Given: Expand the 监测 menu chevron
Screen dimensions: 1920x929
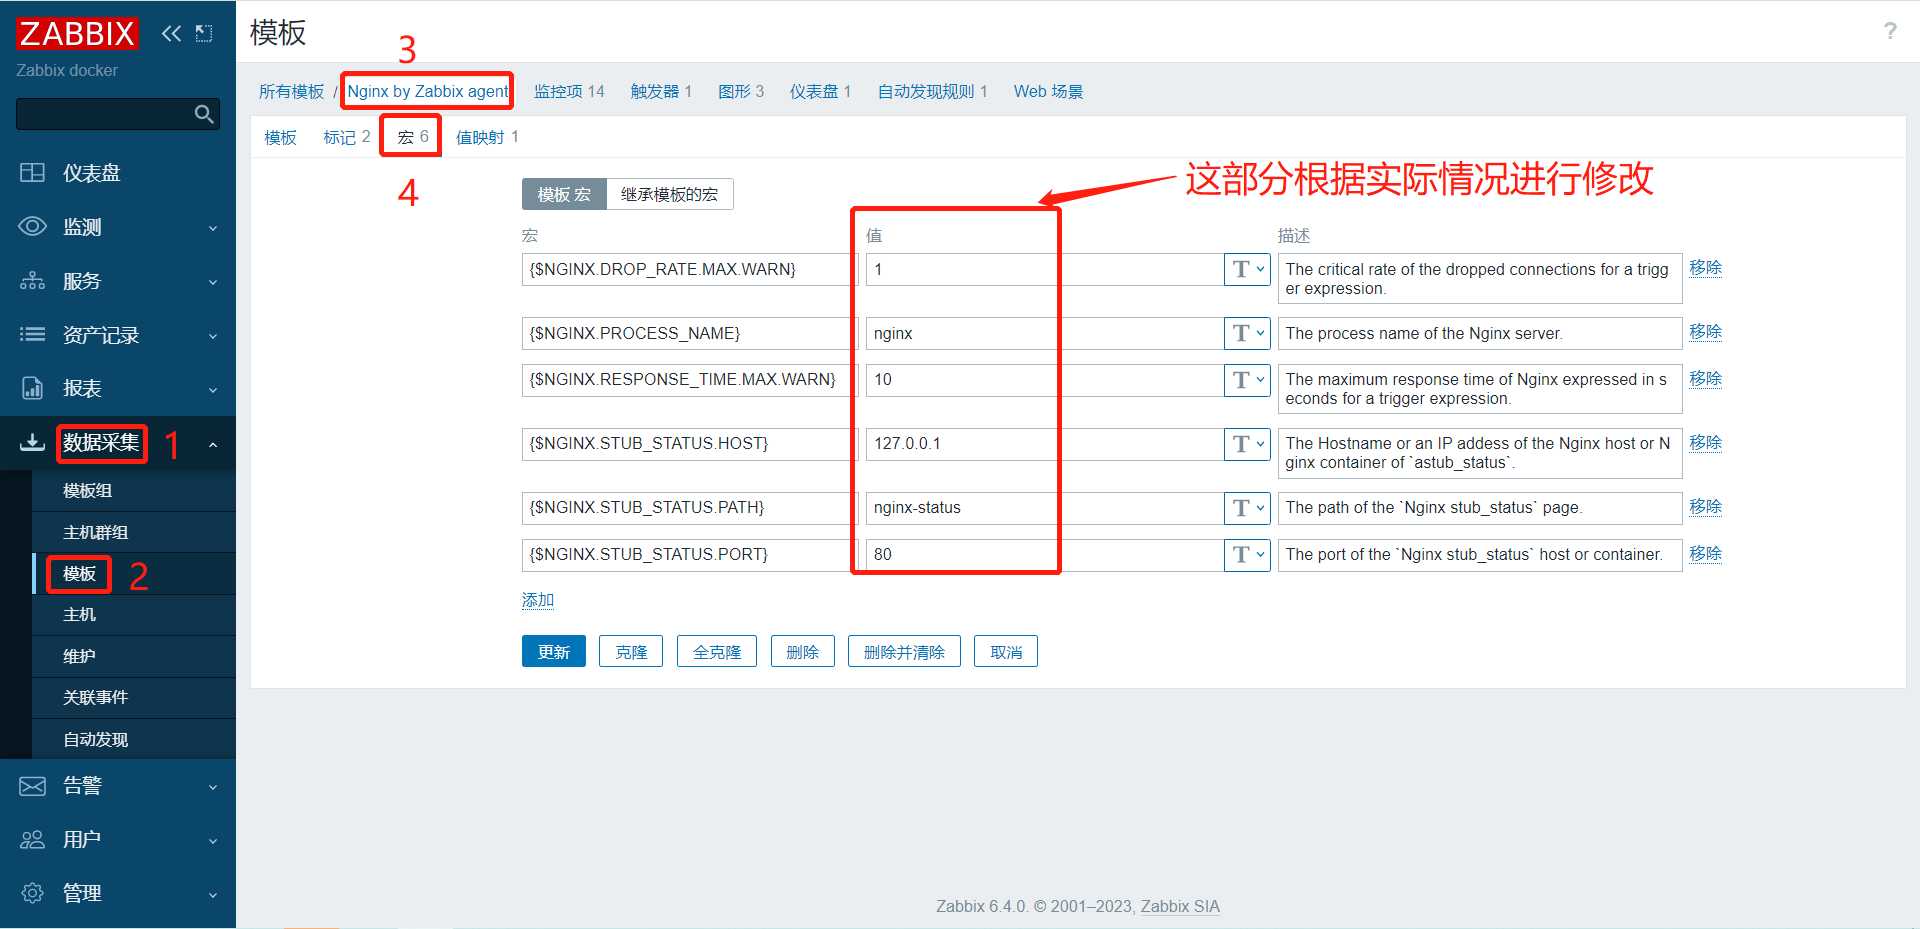Looking at the screenshot, I should tap(213, 228).
